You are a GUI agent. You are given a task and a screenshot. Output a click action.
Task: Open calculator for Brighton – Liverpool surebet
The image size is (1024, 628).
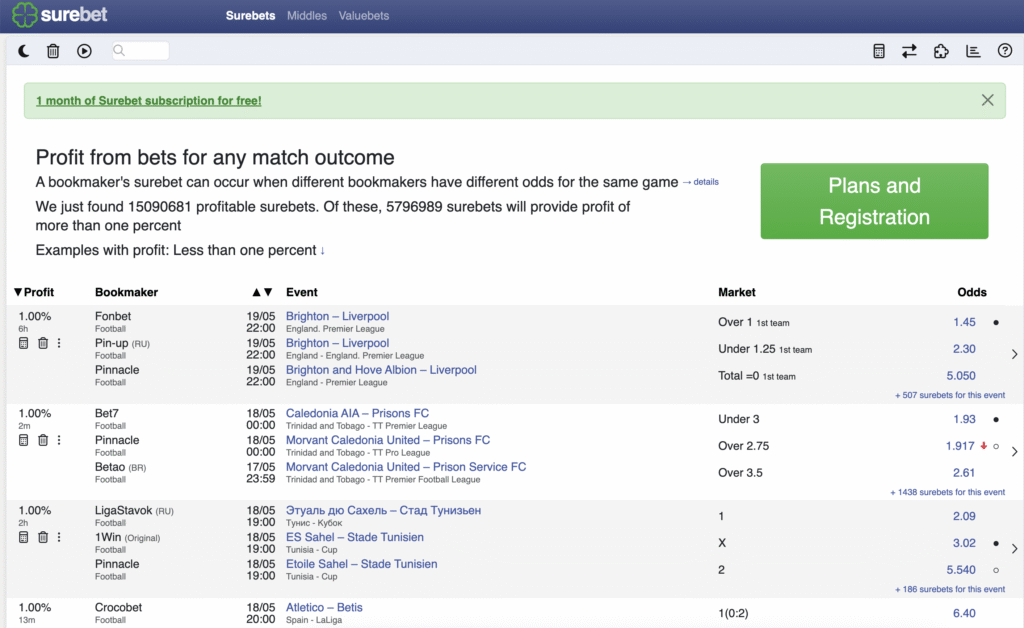[24, 343]
